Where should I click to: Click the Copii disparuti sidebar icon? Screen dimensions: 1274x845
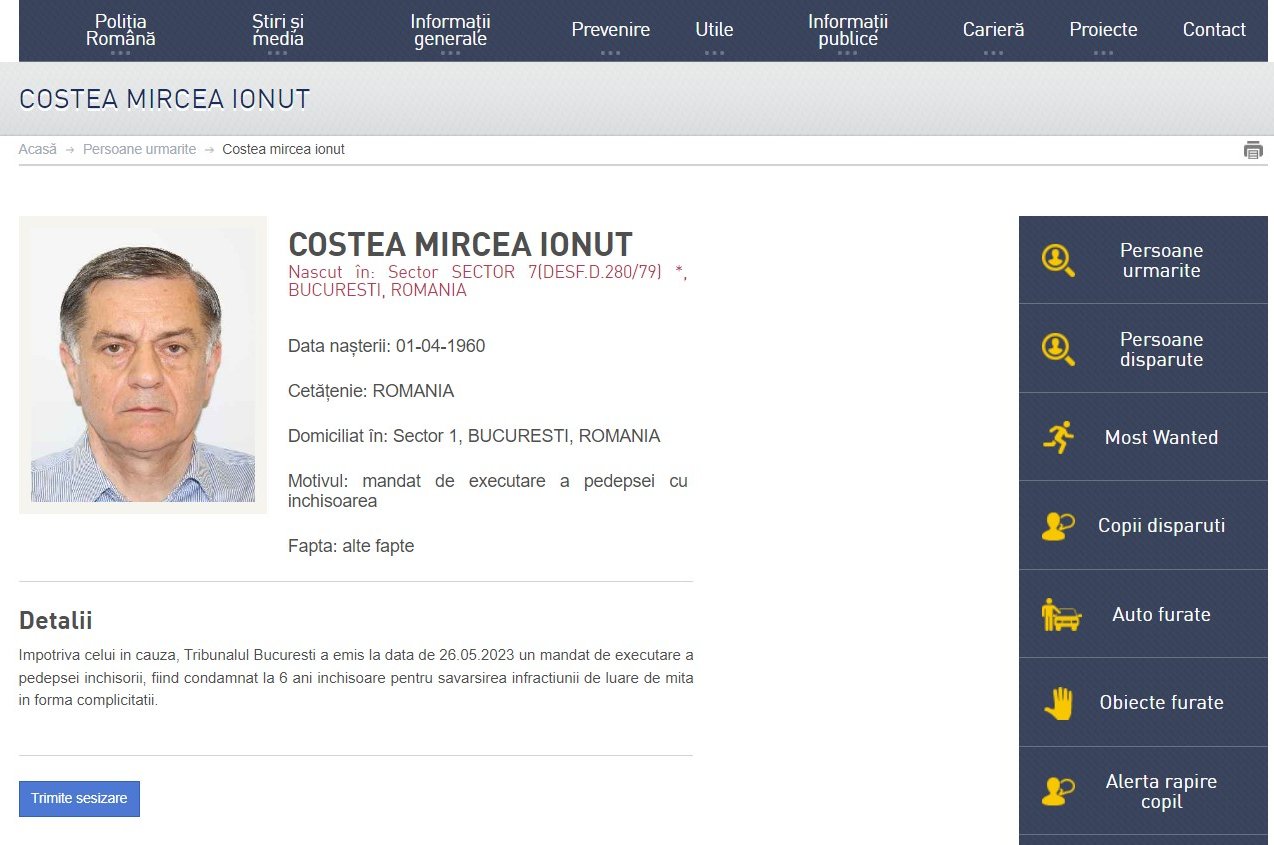coord(1058,526)
